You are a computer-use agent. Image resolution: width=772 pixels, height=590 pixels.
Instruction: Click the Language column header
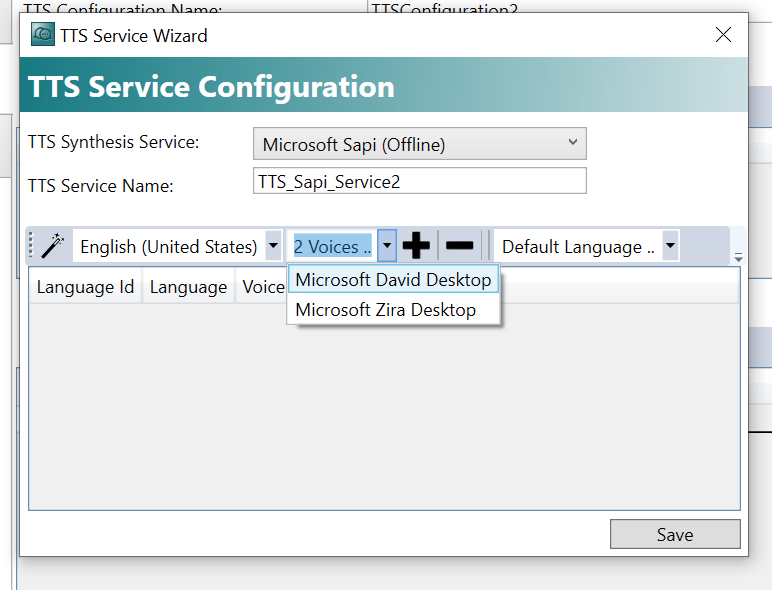[x=188, y=287]
